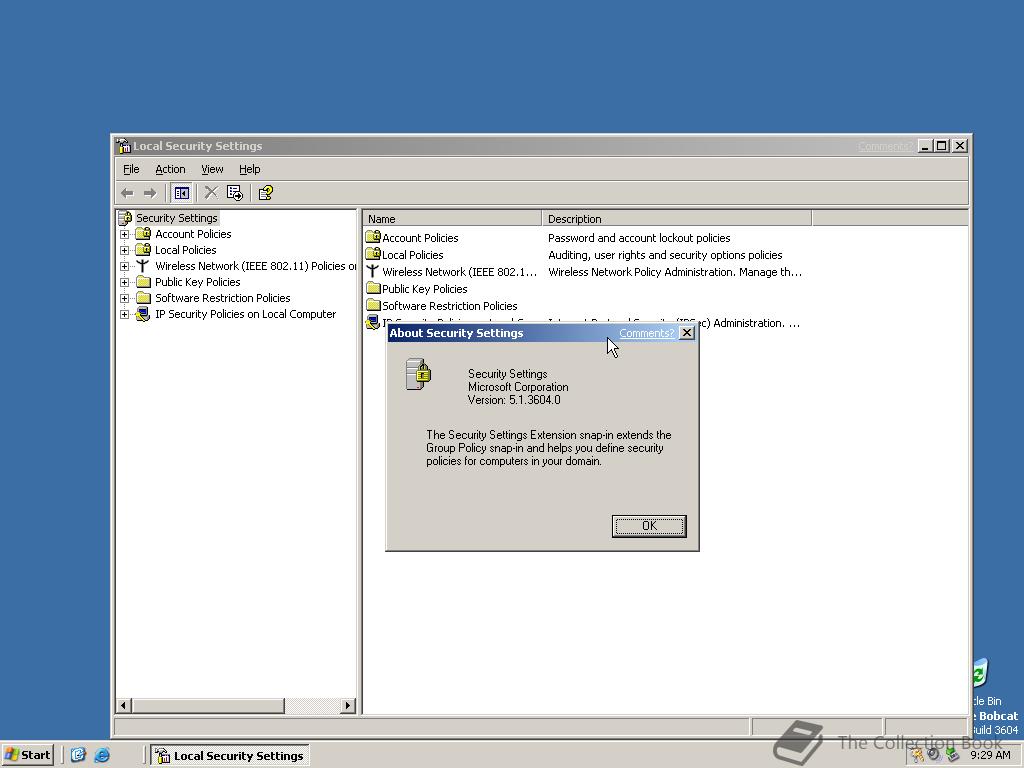Click the 9:29 AM taskbar clock

990,756
